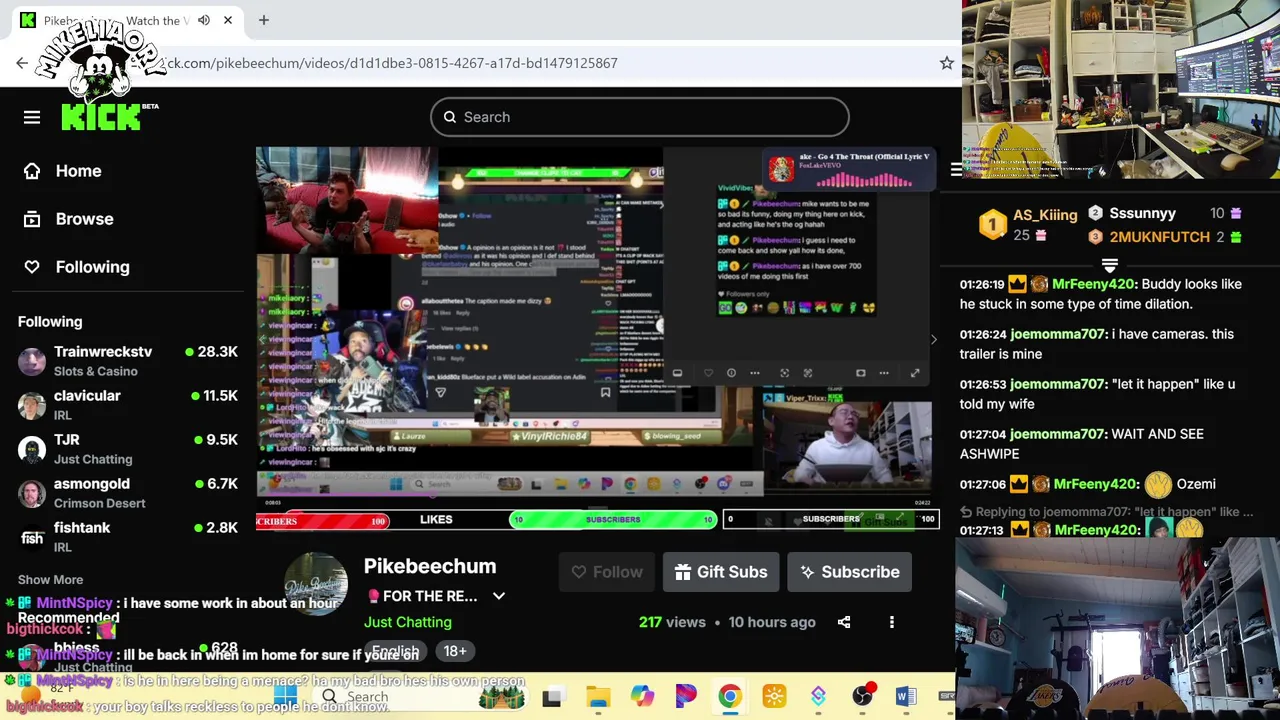The height and width of the screenshot is (720, 1280).
Task: Open Copilot from the taskbar
Action: (642, 697)
